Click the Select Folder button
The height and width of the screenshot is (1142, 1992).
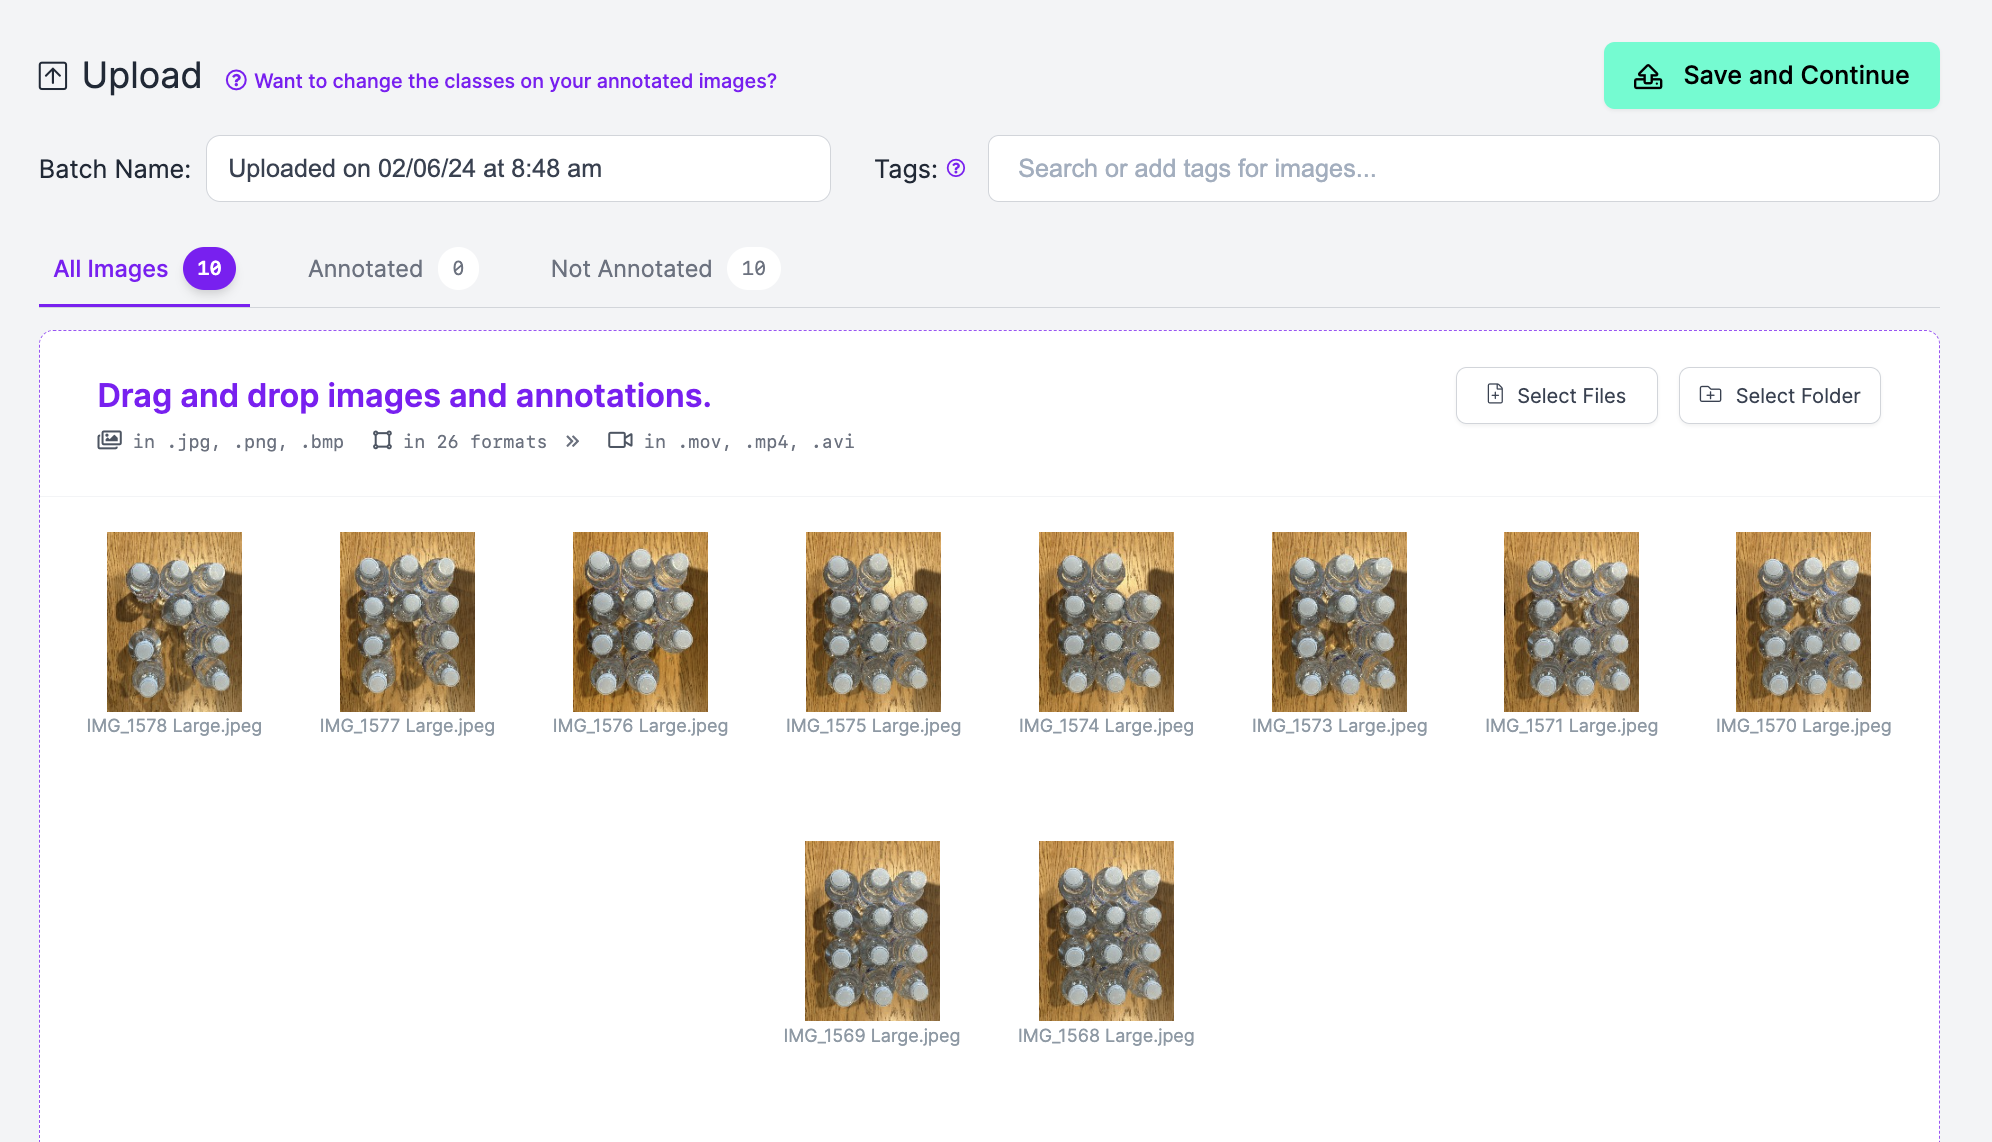point(1779,395)
